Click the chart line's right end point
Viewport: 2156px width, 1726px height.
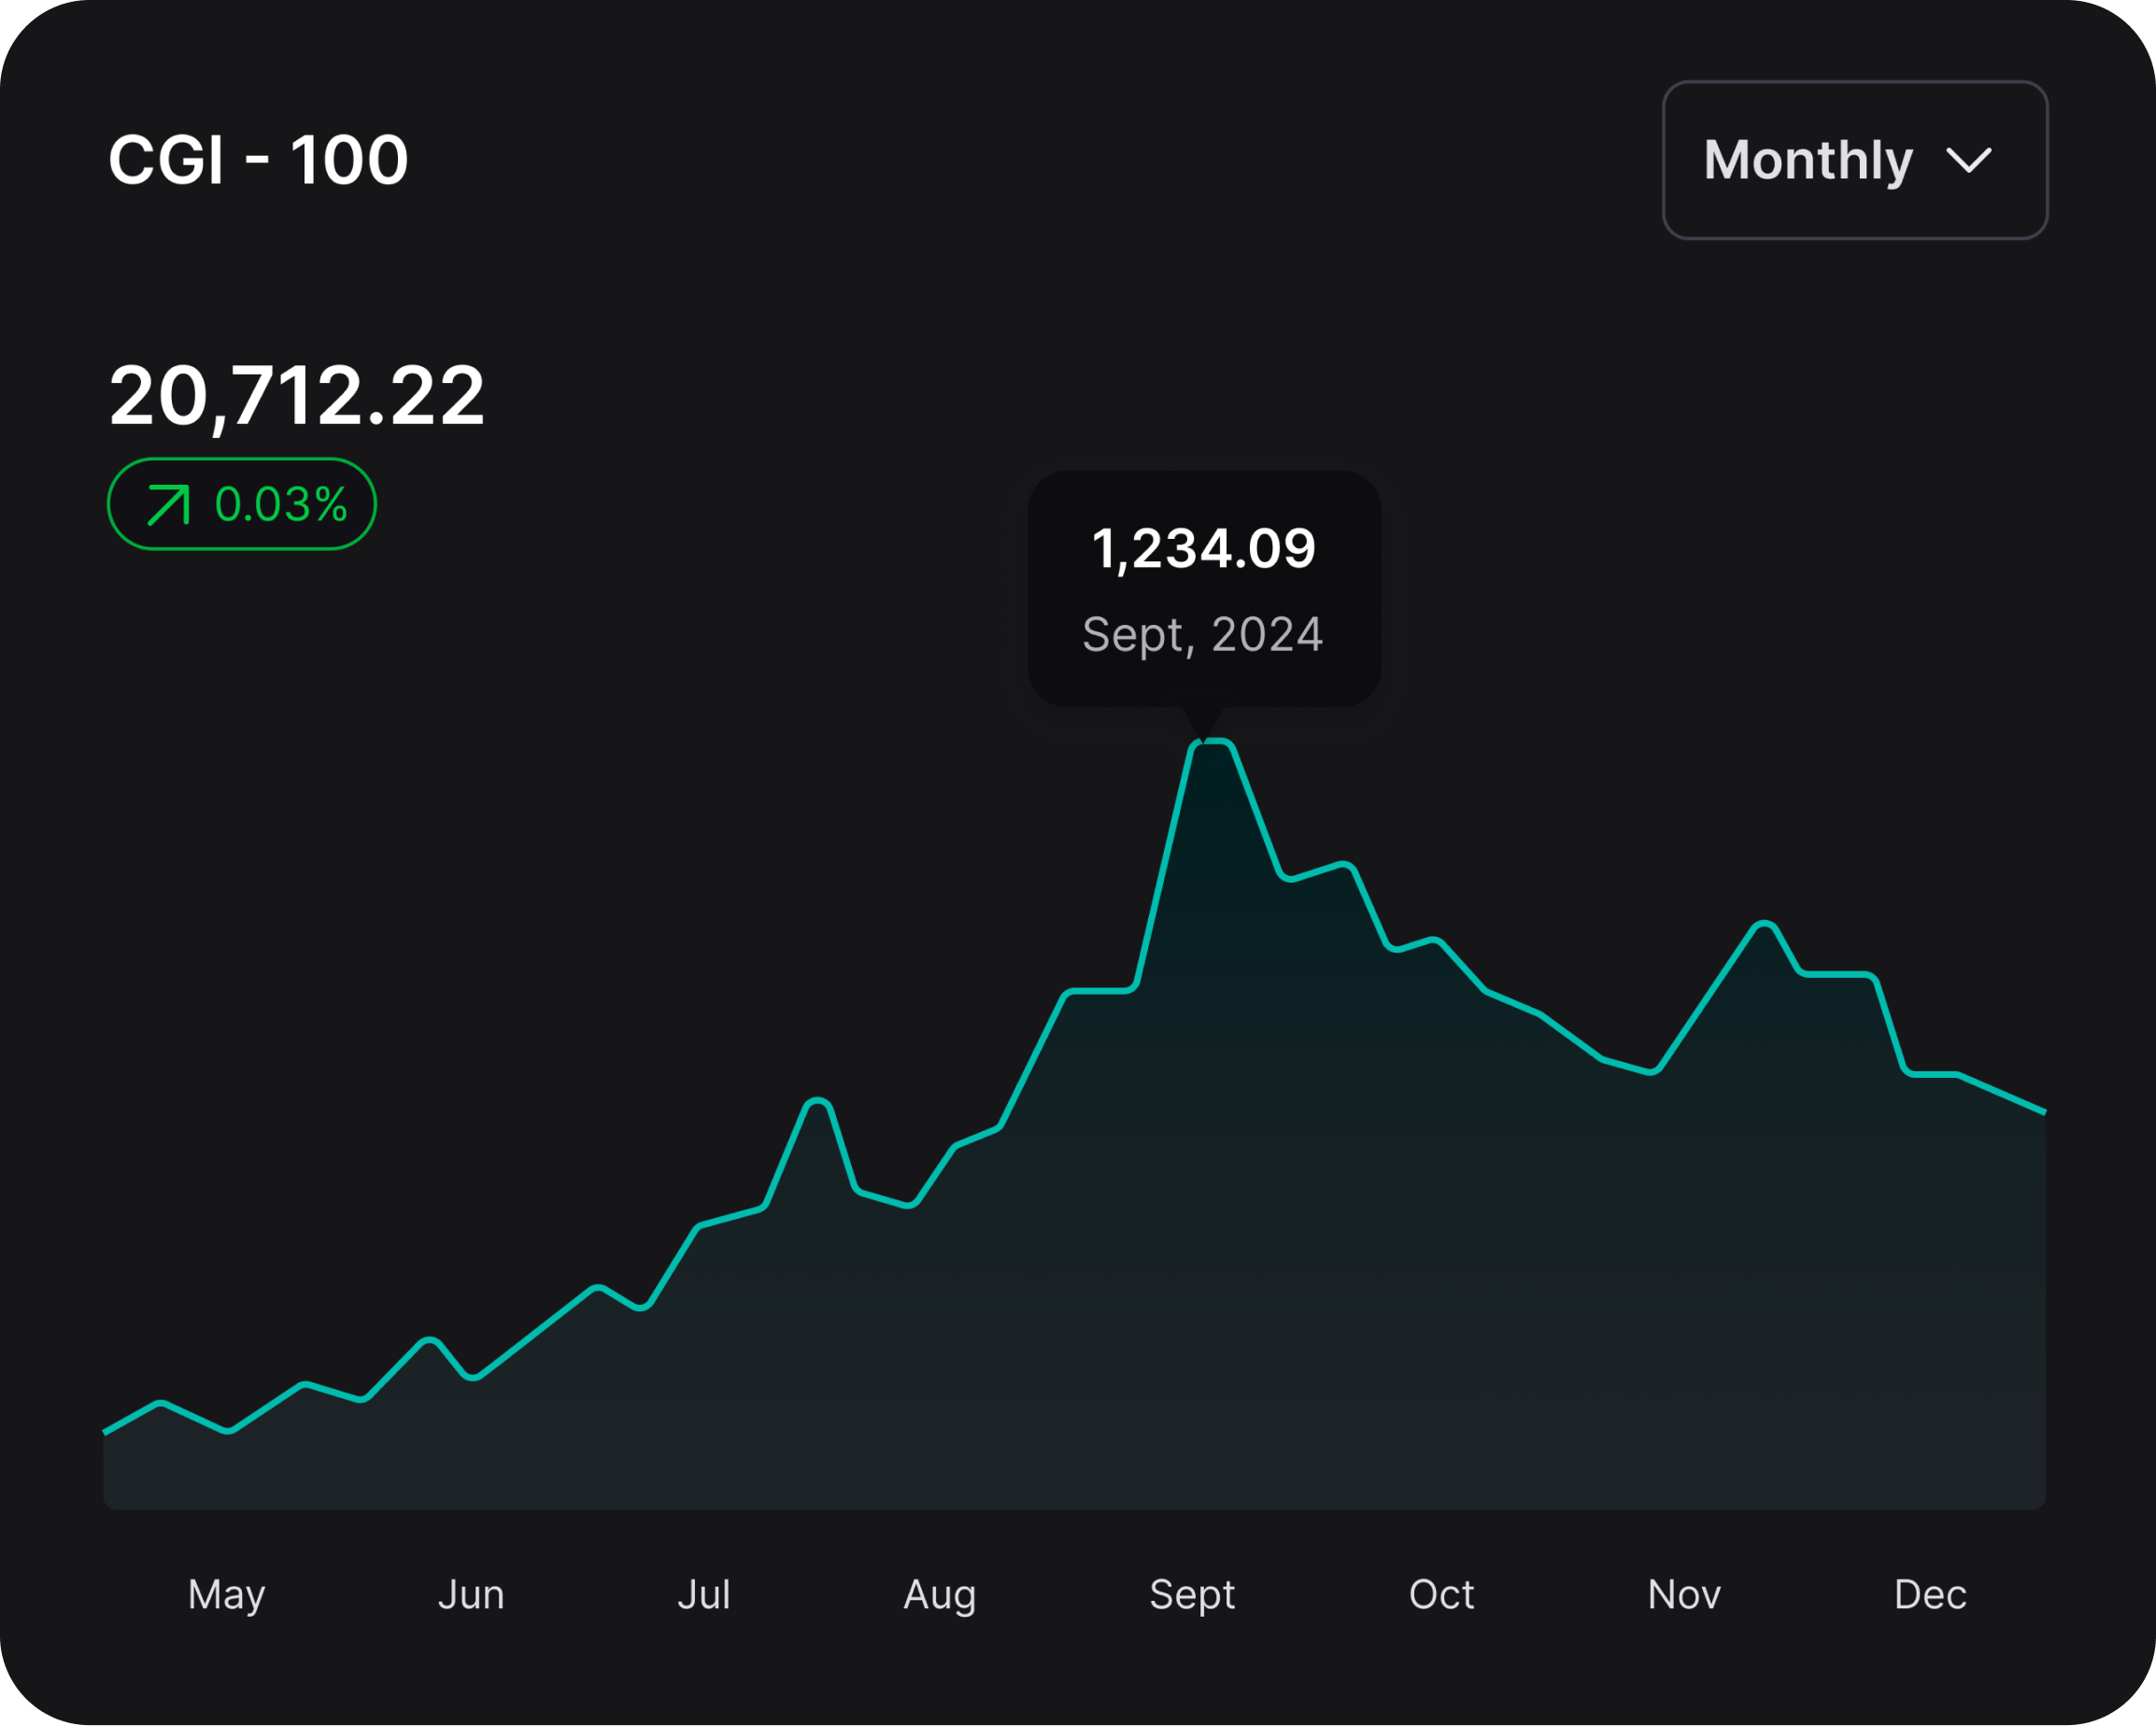point(2043,1111)
